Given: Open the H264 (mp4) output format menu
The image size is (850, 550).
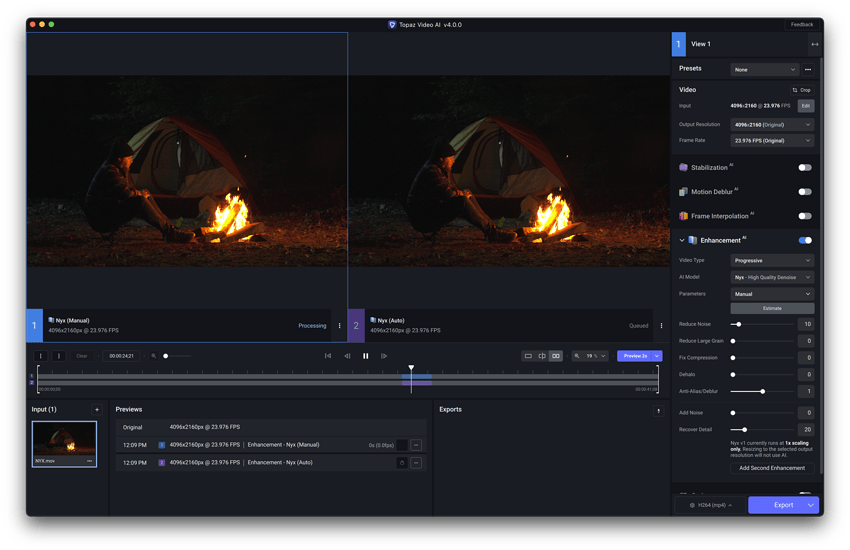Looking at the screenshot, I should point(710,505).
